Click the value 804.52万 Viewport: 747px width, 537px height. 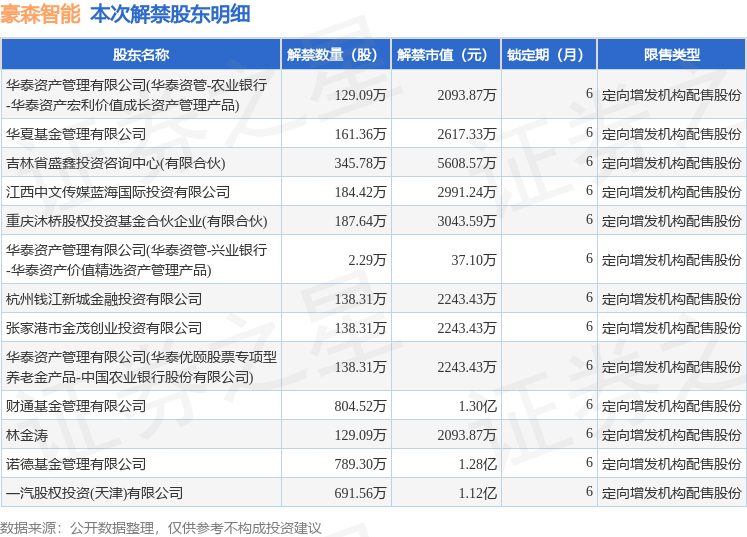point(360,406)
